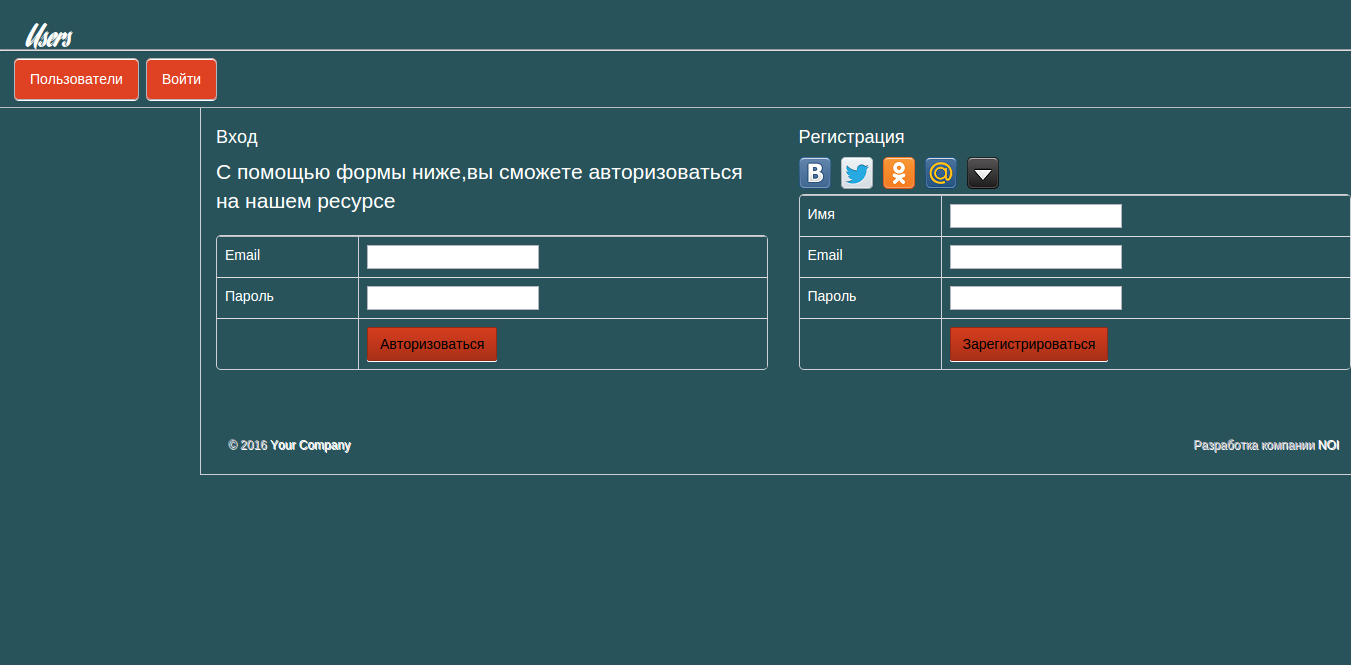Click the Users logo

[48, 36]
